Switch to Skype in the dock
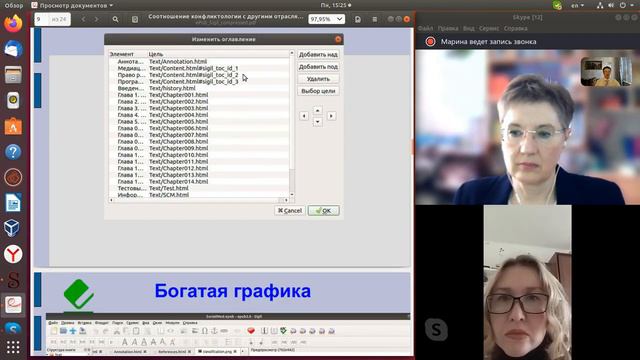Image resolution: width=640 pixels, height=360 pixels. (x=13, y=329)
